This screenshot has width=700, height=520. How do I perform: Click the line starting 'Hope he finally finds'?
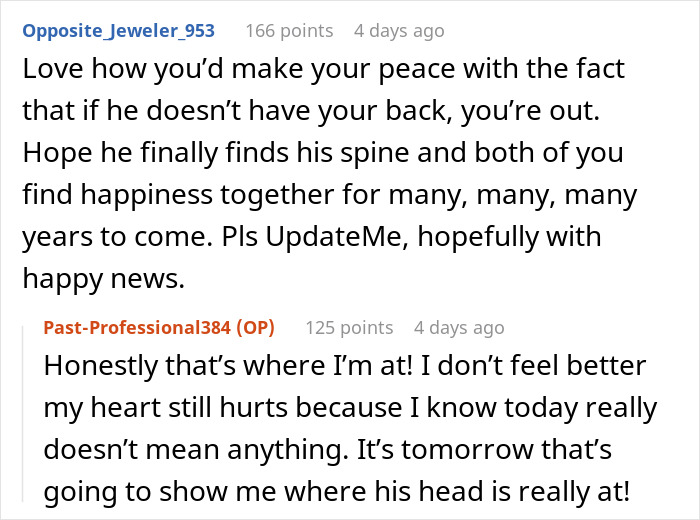(323, 153)
